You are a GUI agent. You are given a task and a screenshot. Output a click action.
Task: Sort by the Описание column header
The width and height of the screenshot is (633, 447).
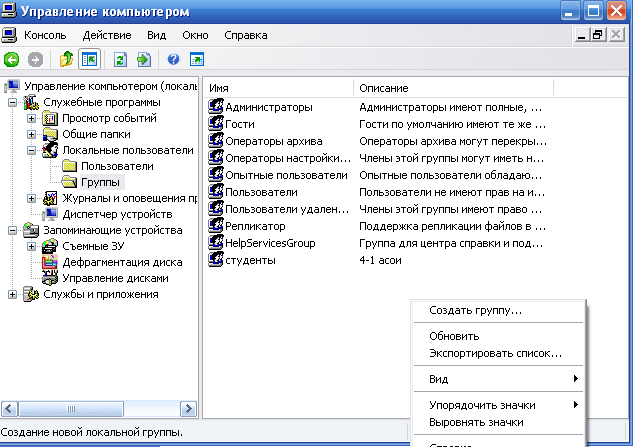454,88
